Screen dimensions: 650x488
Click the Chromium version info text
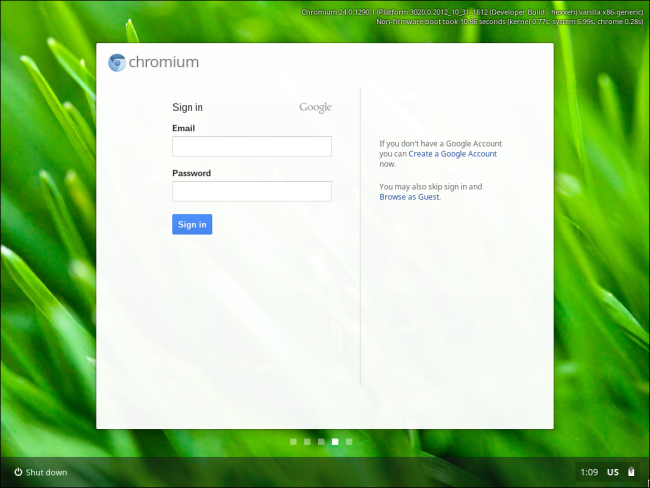(x=472, y=12)
